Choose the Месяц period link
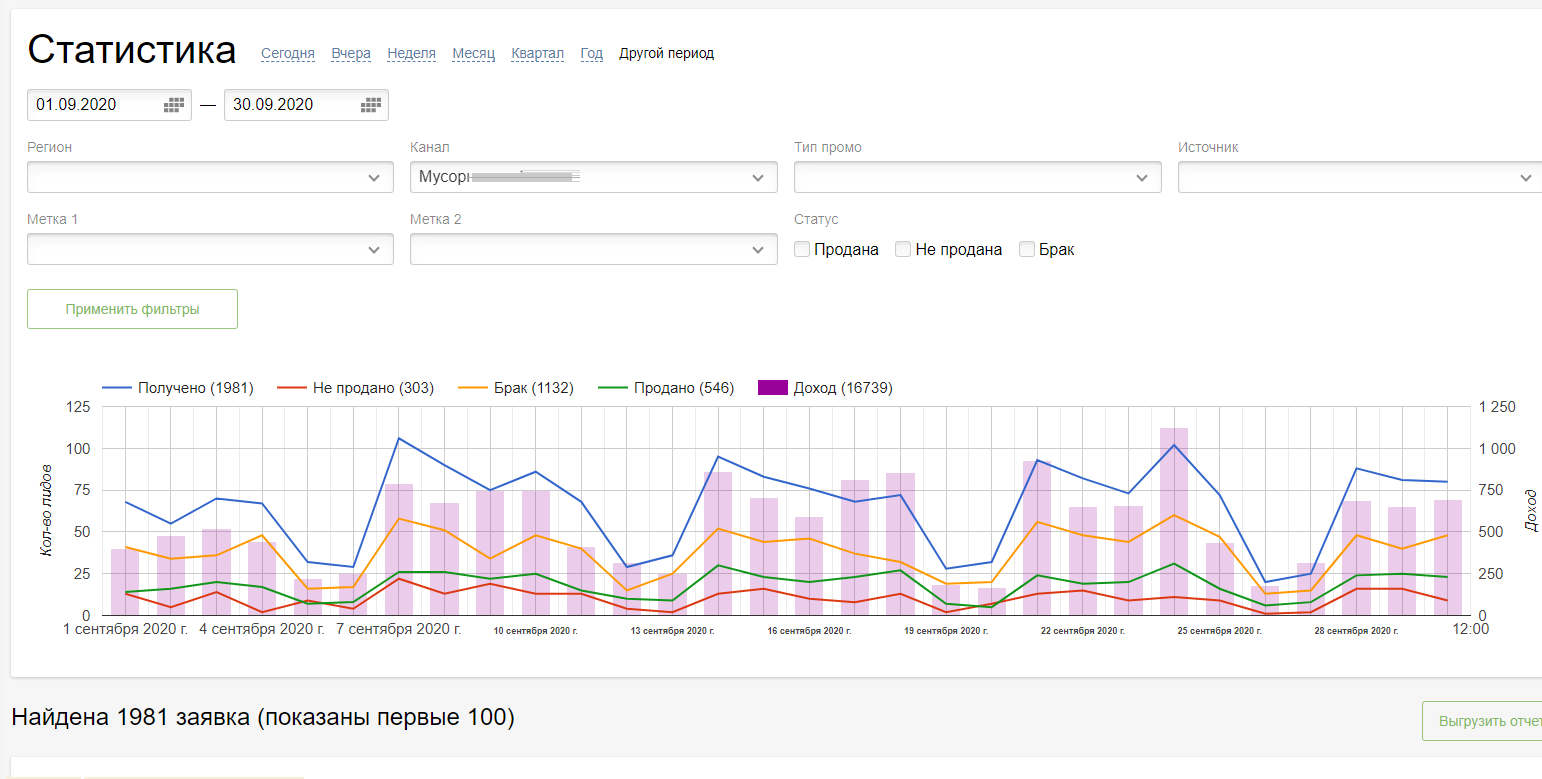 click(473, 54)
